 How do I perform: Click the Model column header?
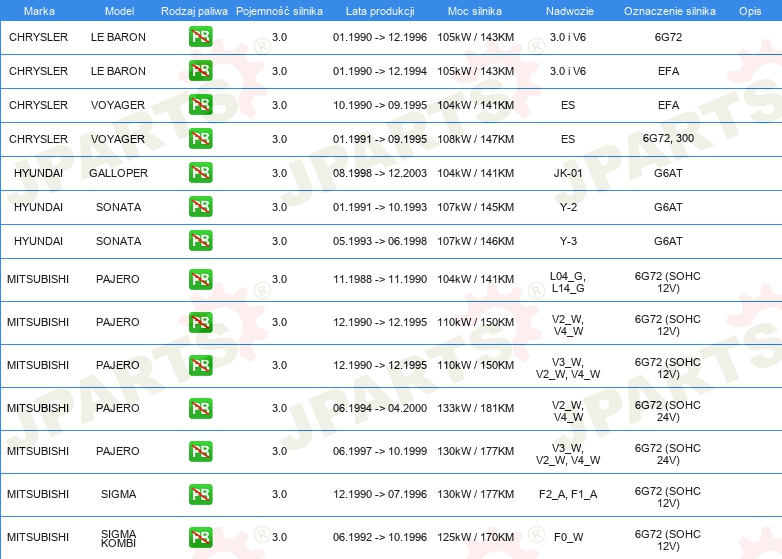[118, 10]
